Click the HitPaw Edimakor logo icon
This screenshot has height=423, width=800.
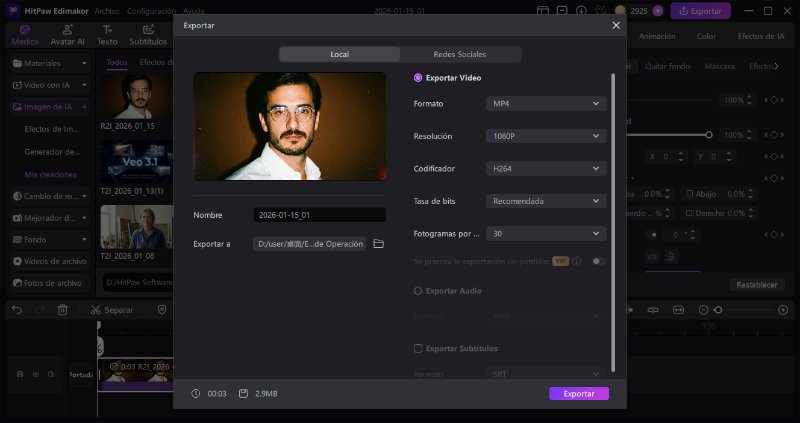pyautogui.click(x=12, y=11)
